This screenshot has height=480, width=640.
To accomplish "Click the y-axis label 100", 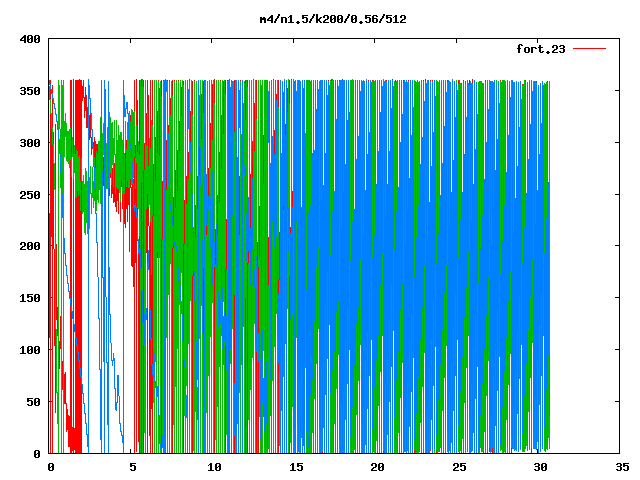I will click(x=30, y=350).
